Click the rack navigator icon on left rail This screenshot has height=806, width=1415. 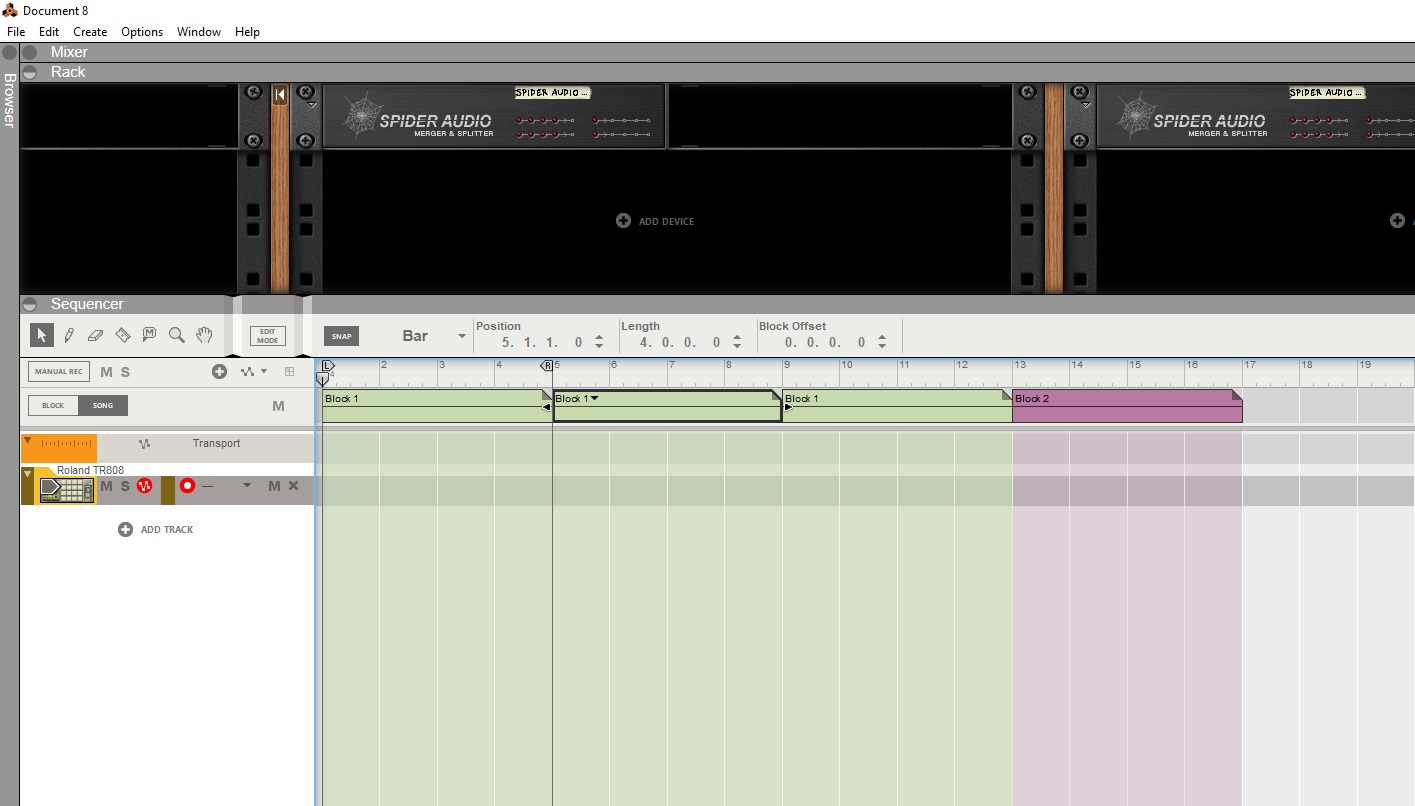coord(280,94)
